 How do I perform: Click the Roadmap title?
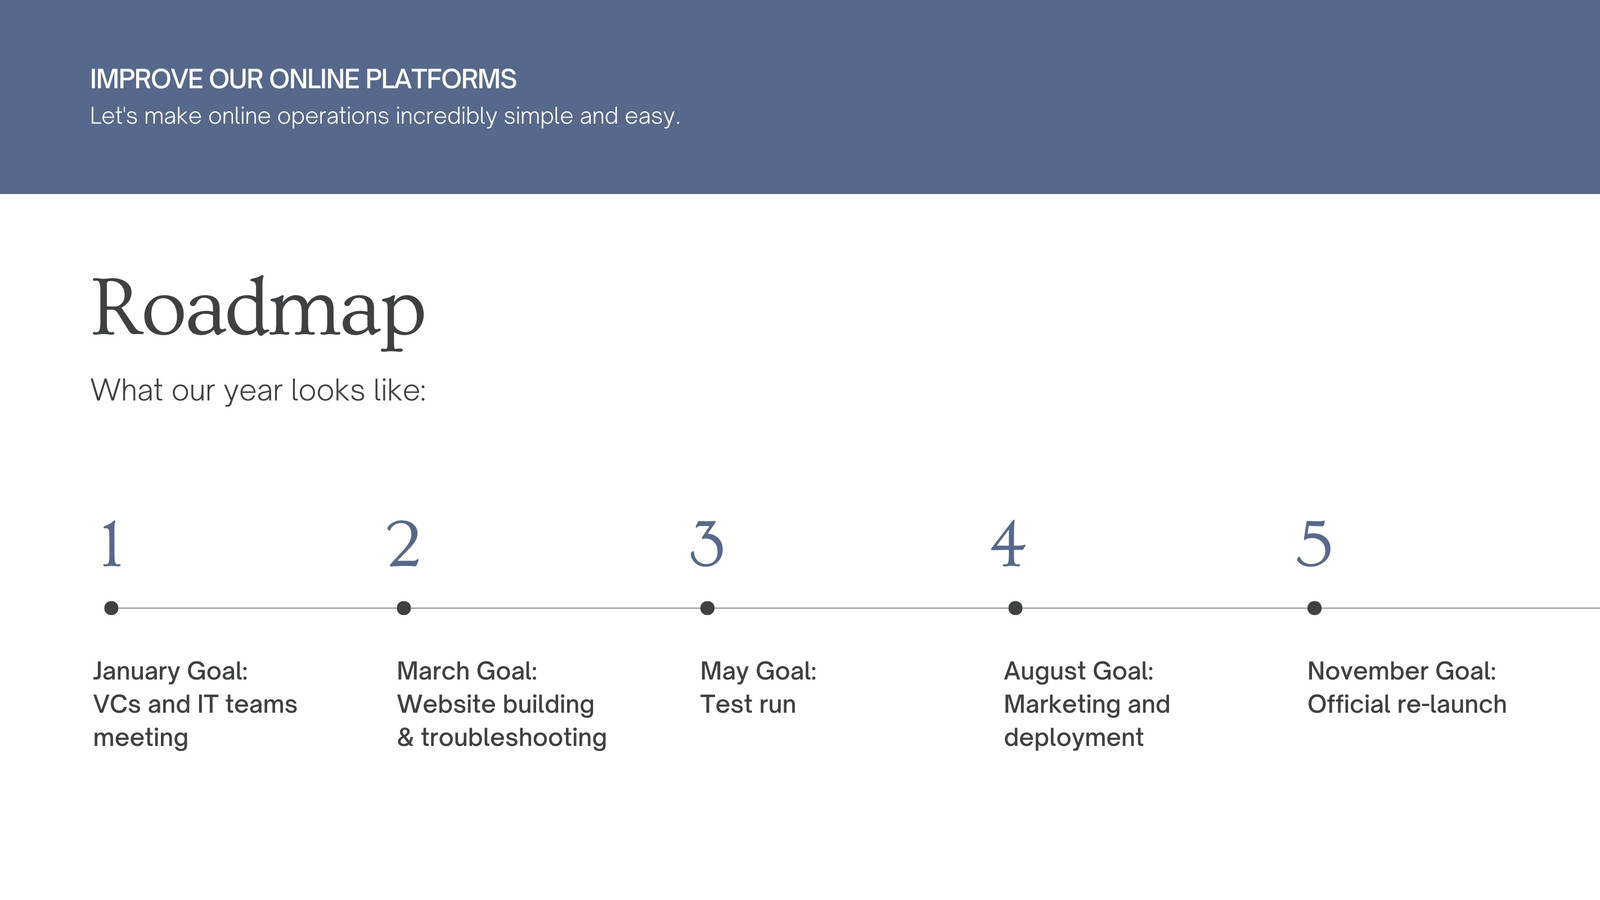258,310
